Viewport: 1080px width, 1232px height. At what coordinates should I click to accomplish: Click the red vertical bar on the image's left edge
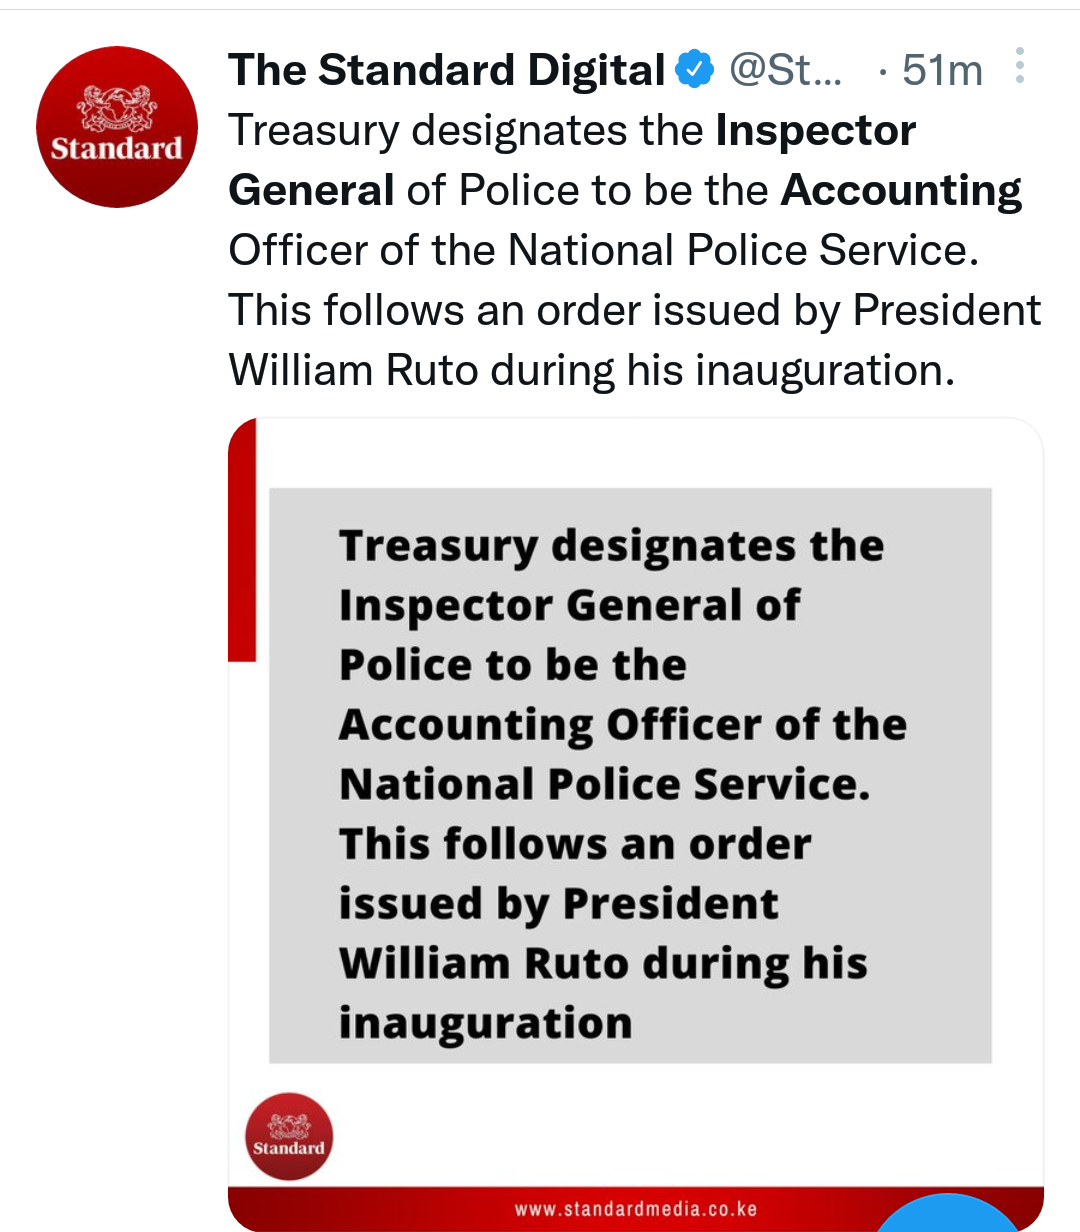click(x=242, y=540)
